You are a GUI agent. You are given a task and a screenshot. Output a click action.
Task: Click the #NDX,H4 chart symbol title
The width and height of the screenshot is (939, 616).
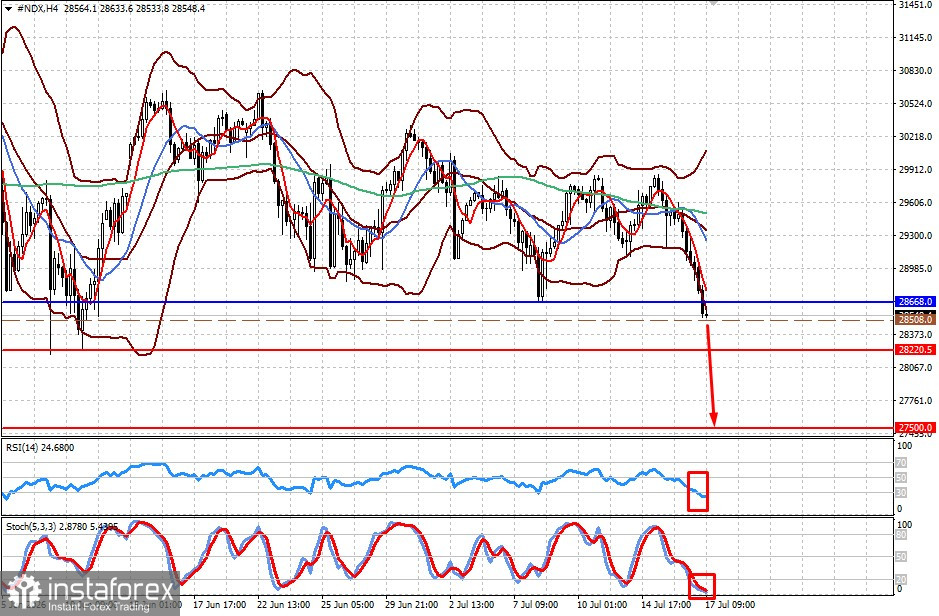coord(38,8)
